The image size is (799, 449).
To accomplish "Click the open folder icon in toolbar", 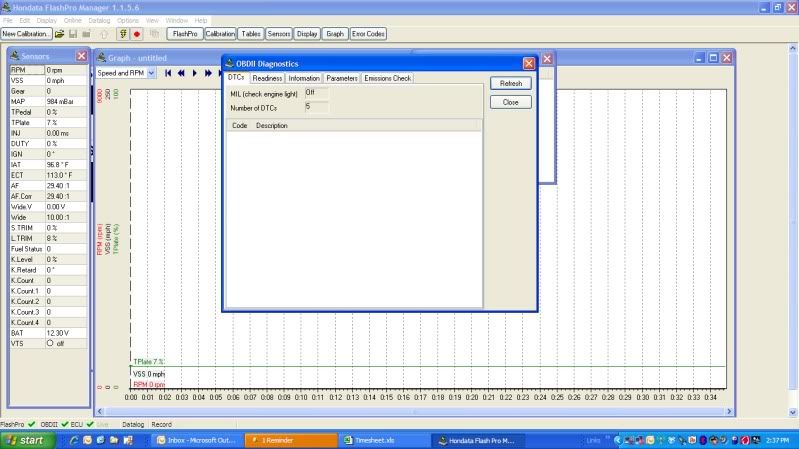I will pos(60,34).
